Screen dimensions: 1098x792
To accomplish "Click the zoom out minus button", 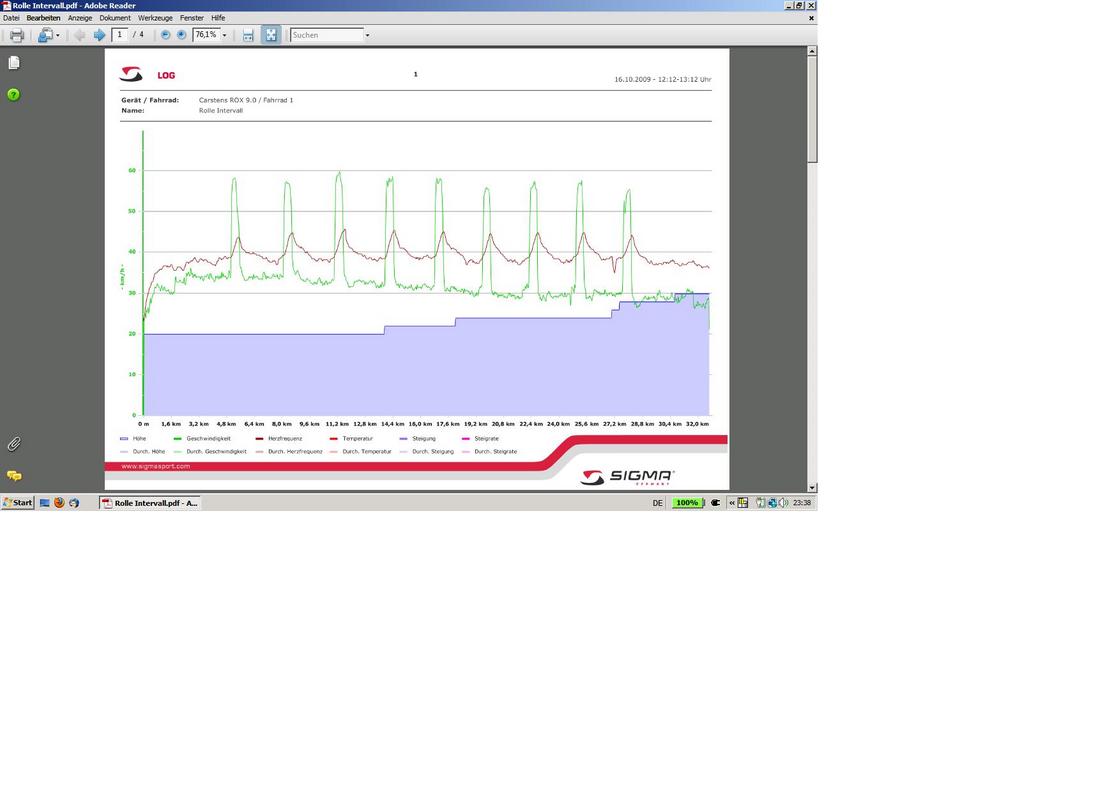I will (x=165, y=35).
